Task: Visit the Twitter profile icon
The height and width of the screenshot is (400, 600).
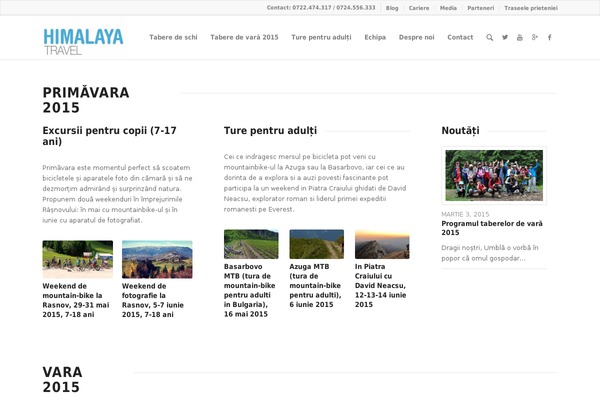Action: tap(504, 37)
